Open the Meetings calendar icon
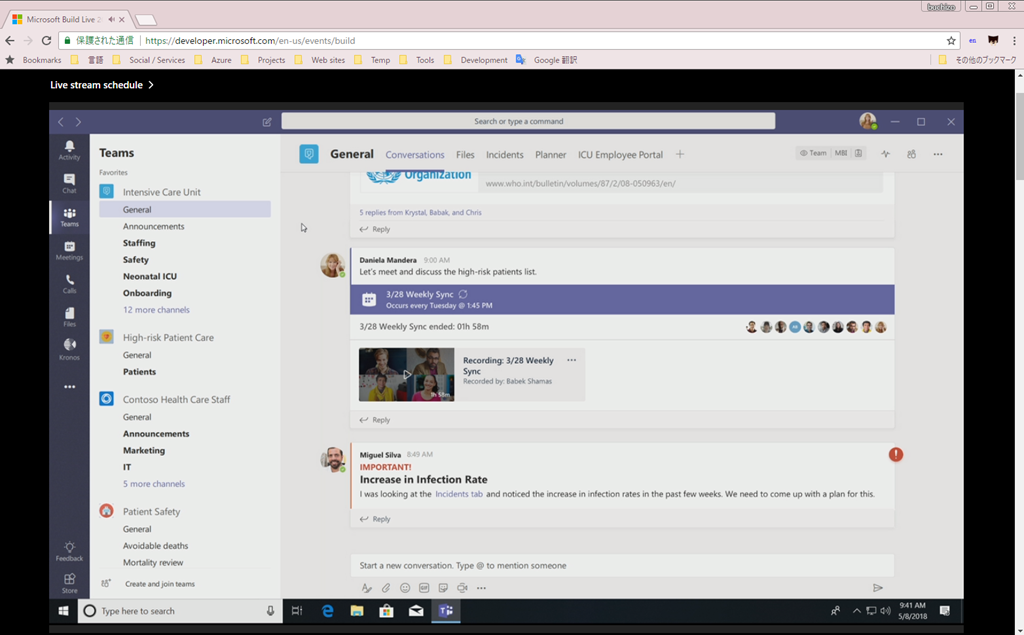This screenshot has height=635, width=1024. 69,250
